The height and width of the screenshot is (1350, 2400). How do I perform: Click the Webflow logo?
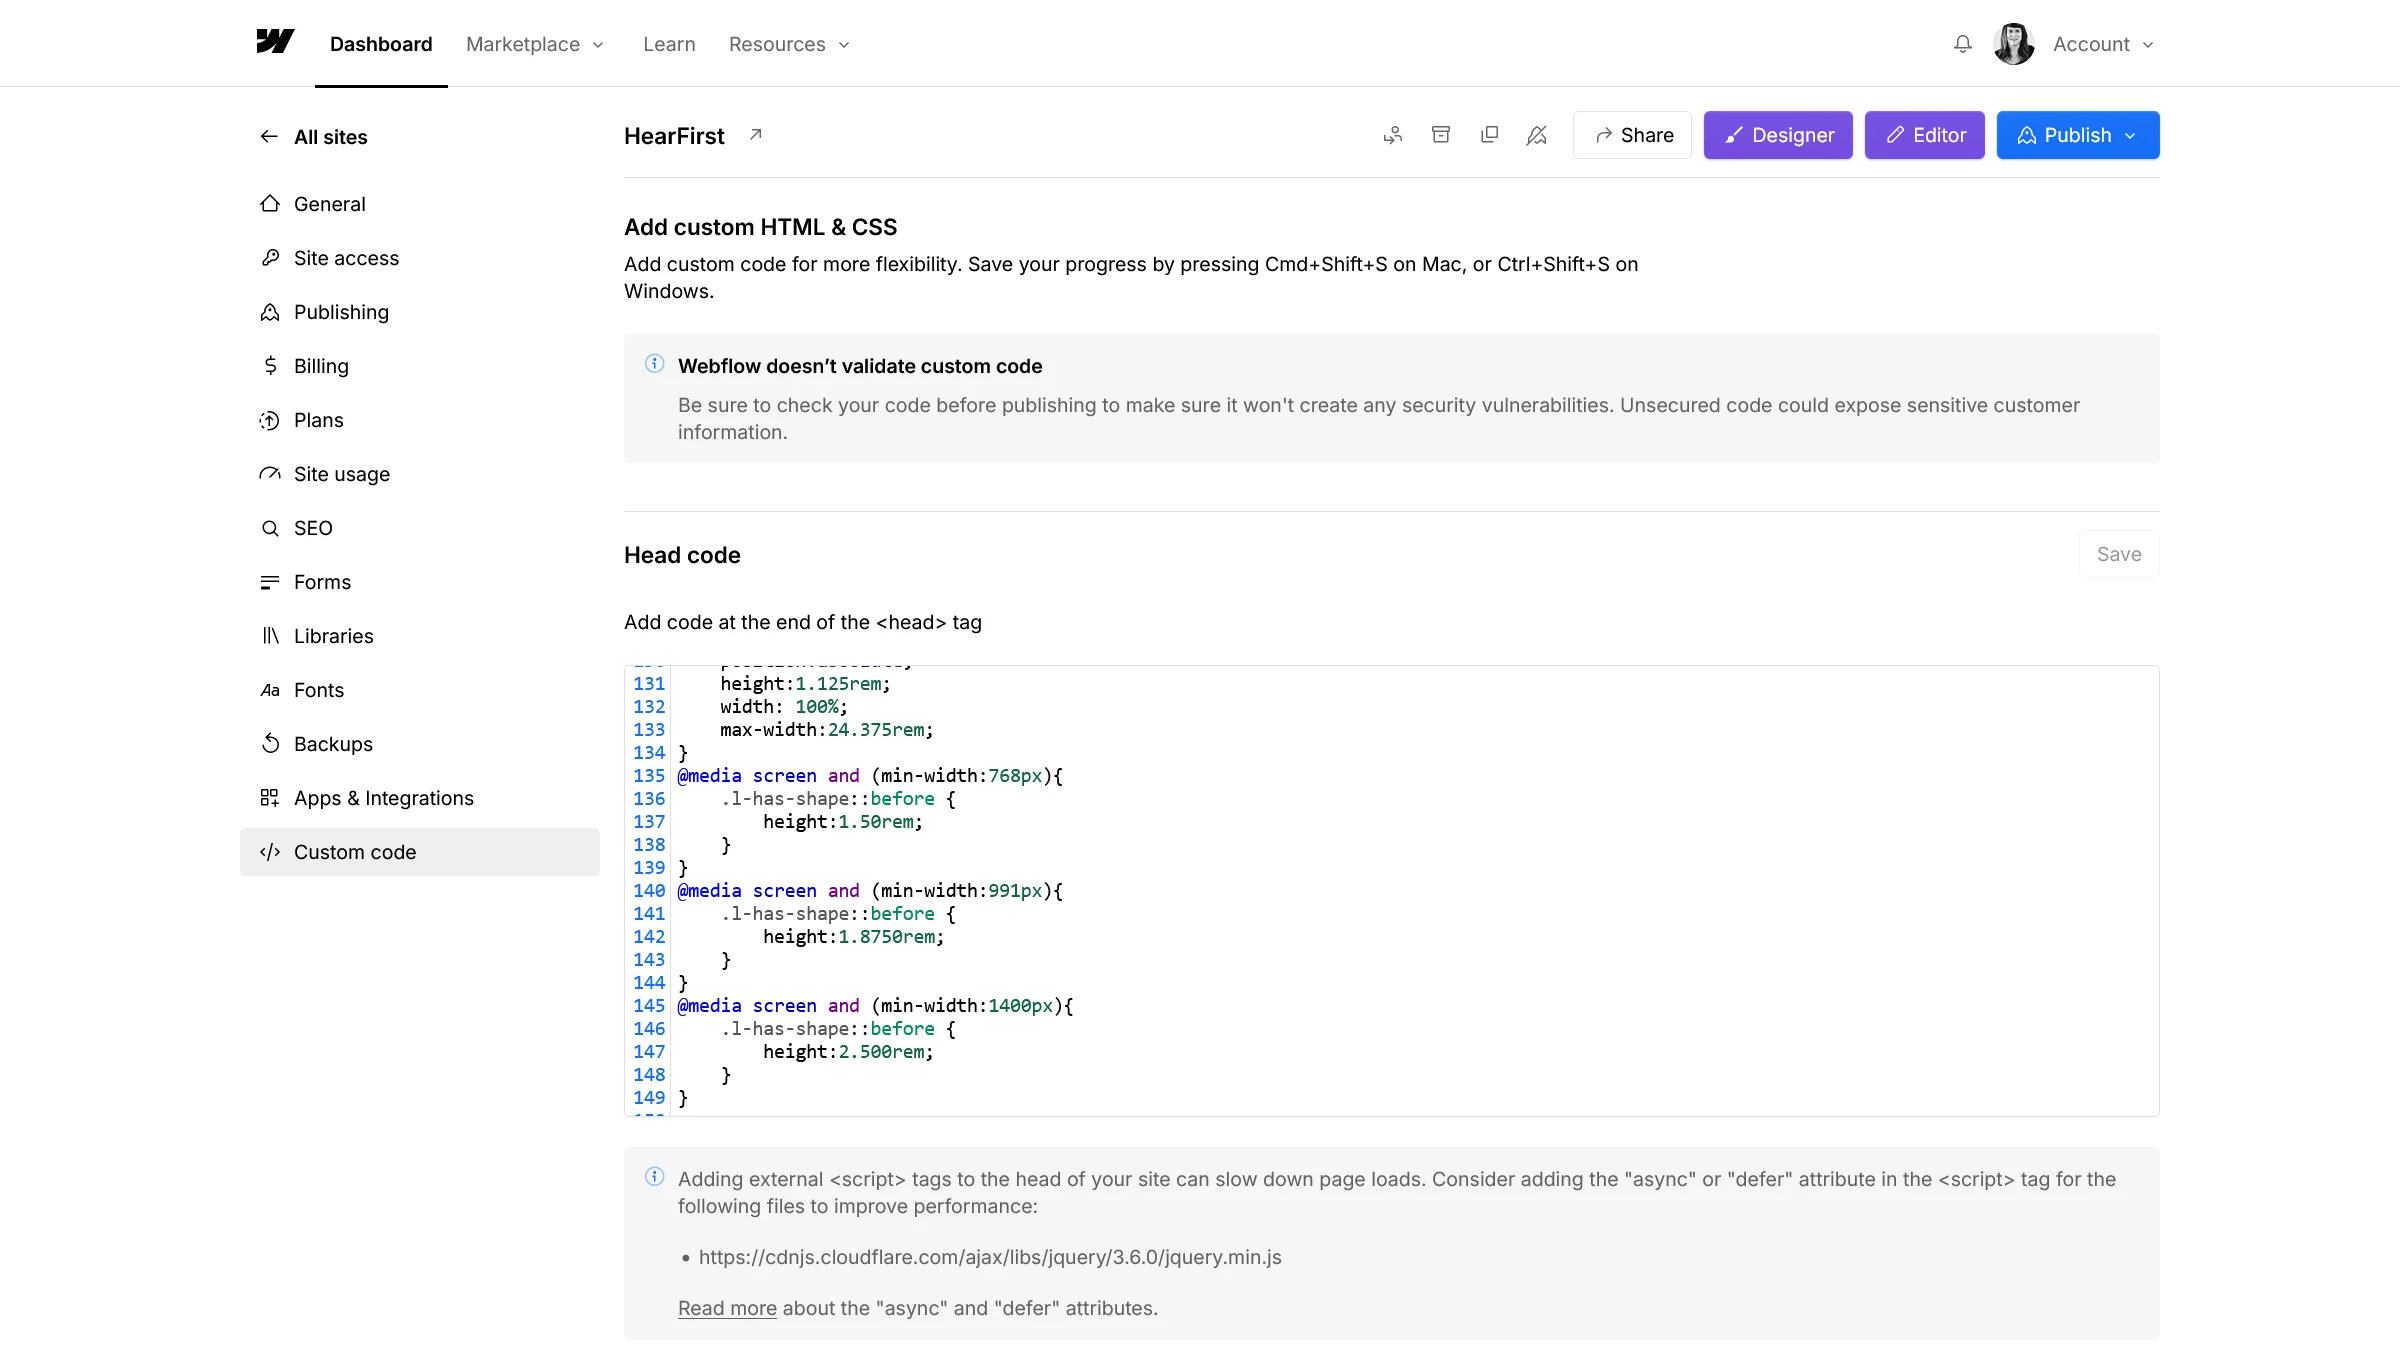[x=275, y=41]
